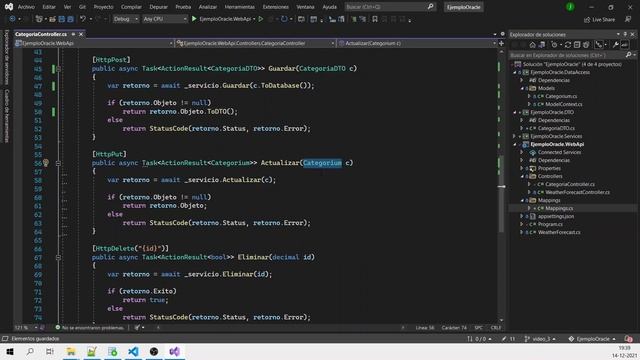The width and height of the screenshot is (640, 360).
Task: Collapse the Controllers folder
Action: 522,176
